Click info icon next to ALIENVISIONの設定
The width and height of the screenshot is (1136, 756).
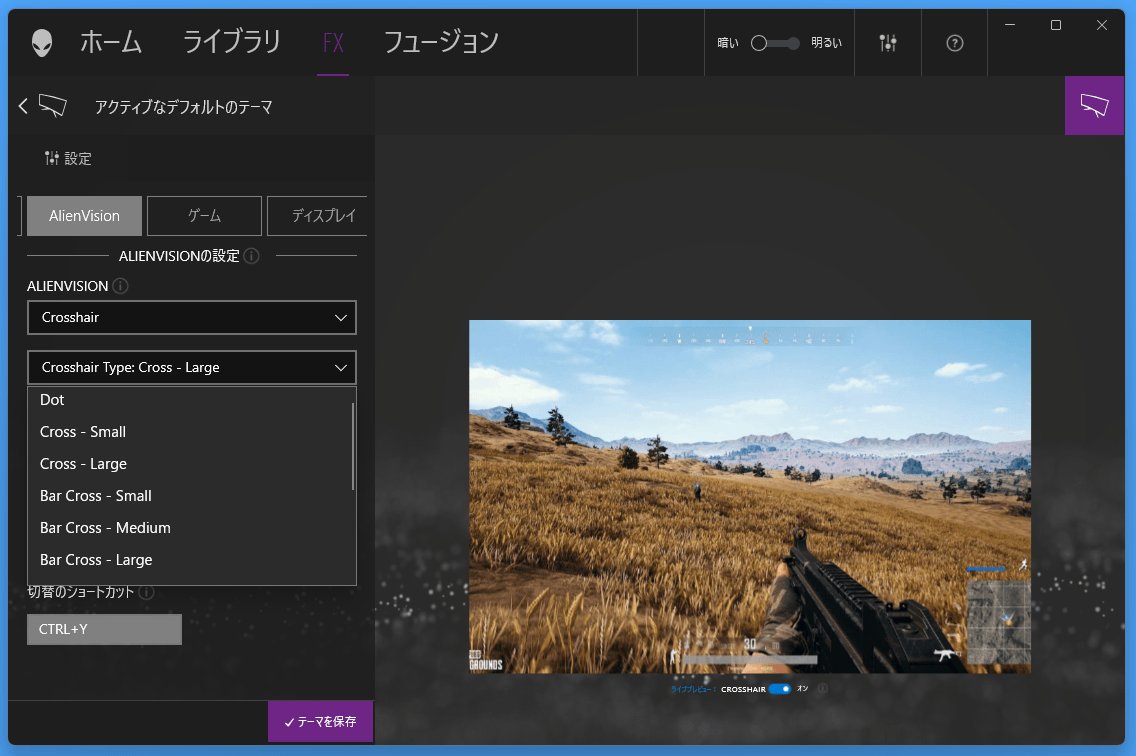[251, 256]
